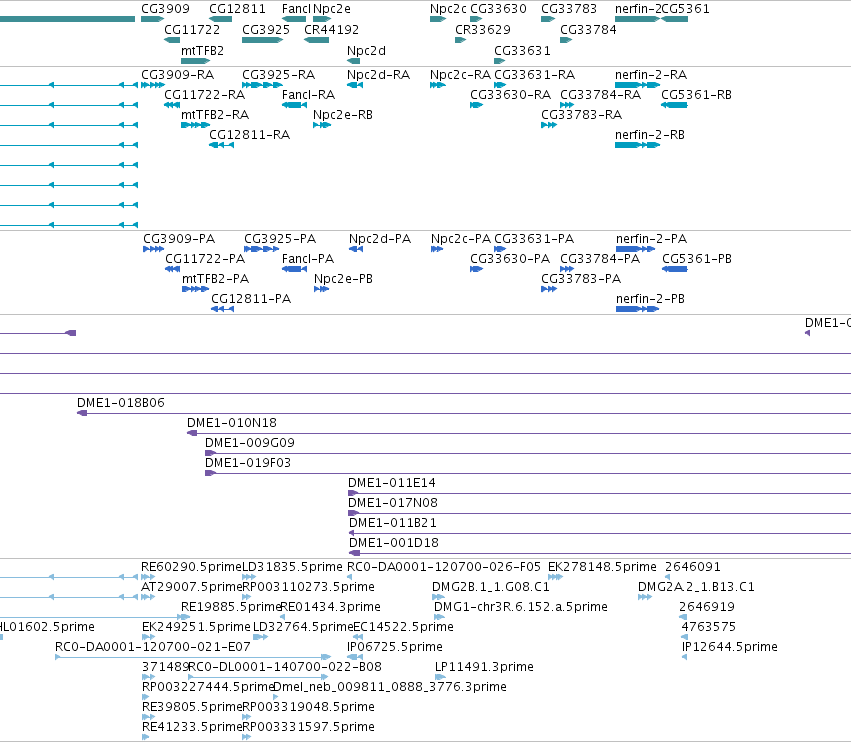Screen dimensions: 851x742
Task: Select protein CG3909-PA
Action: coord(154,249)
